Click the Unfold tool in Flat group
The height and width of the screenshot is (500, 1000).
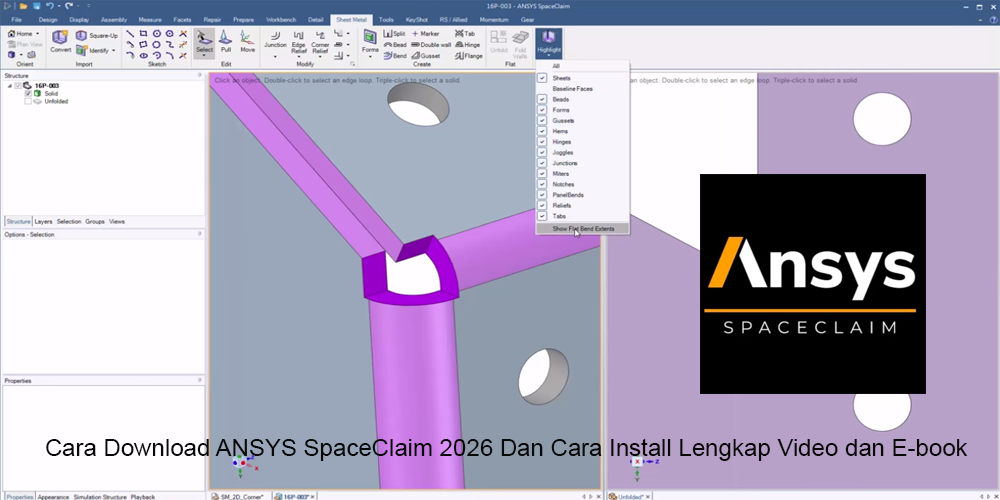498,42
